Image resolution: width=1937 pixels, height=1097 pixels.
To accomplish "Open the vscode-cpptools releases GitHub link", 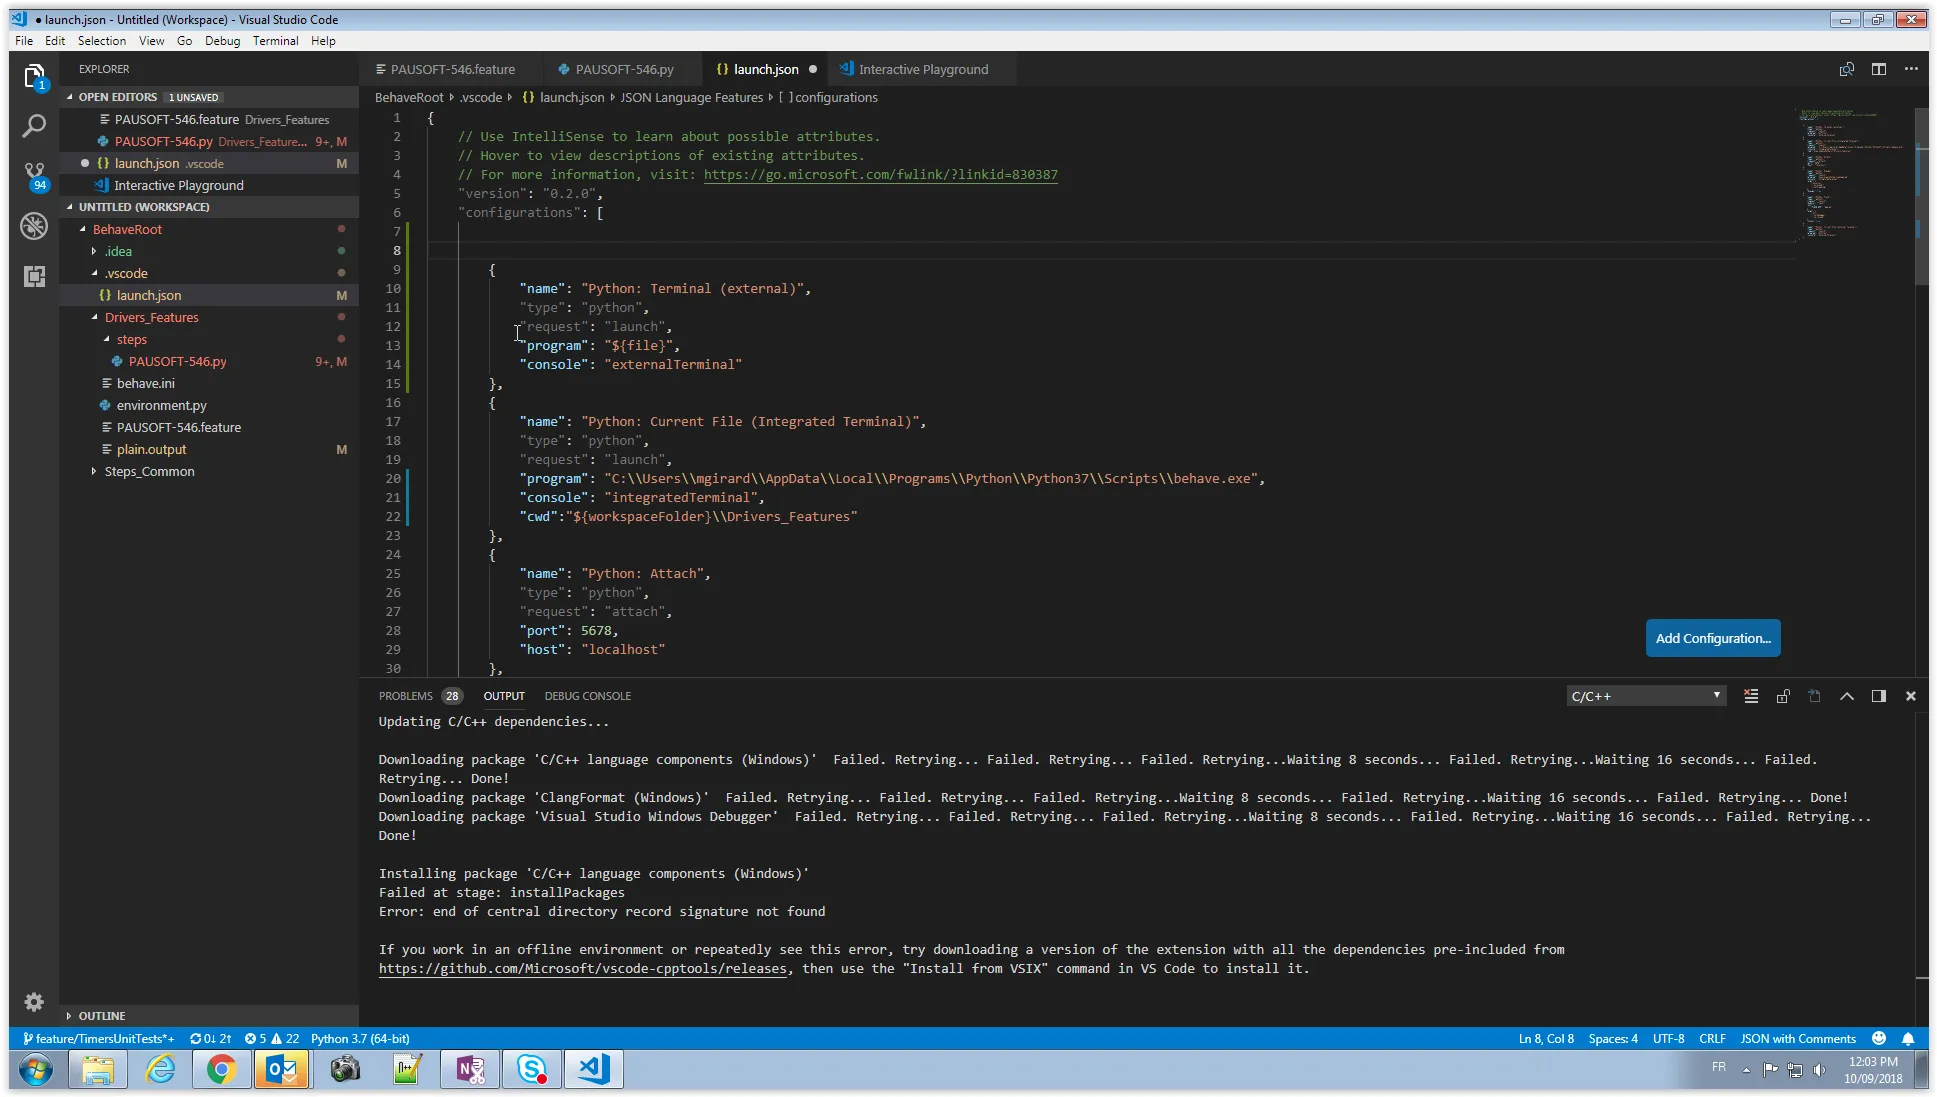I will click(583, 968).
